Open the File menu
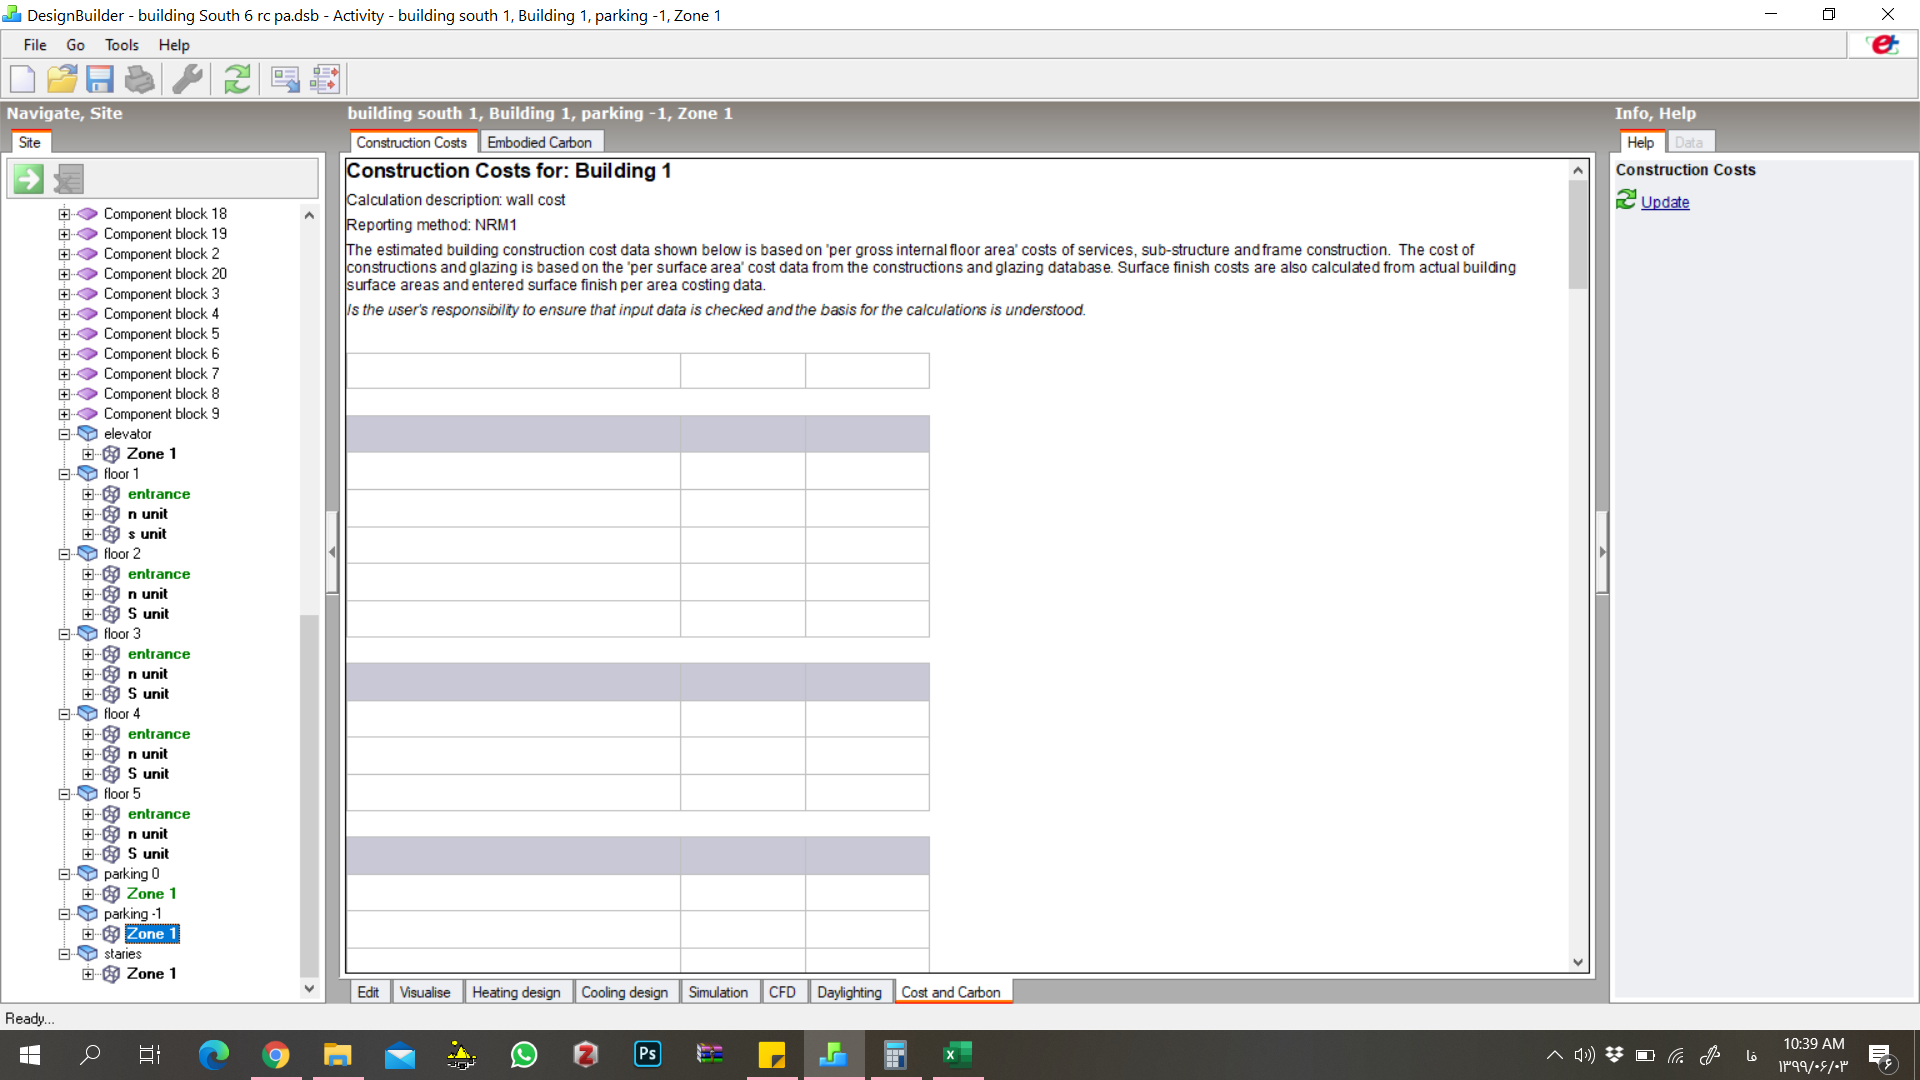Viewport: 1920px width, 1080px height. click(35, 45)
